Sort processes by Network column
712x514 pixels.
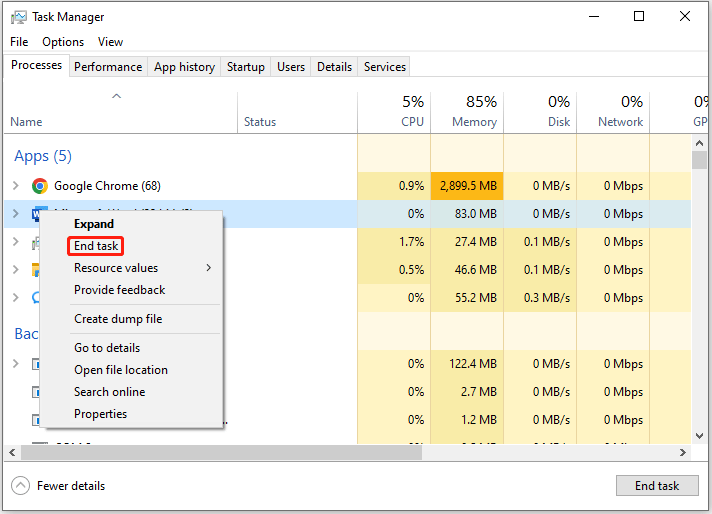point(613,113)
